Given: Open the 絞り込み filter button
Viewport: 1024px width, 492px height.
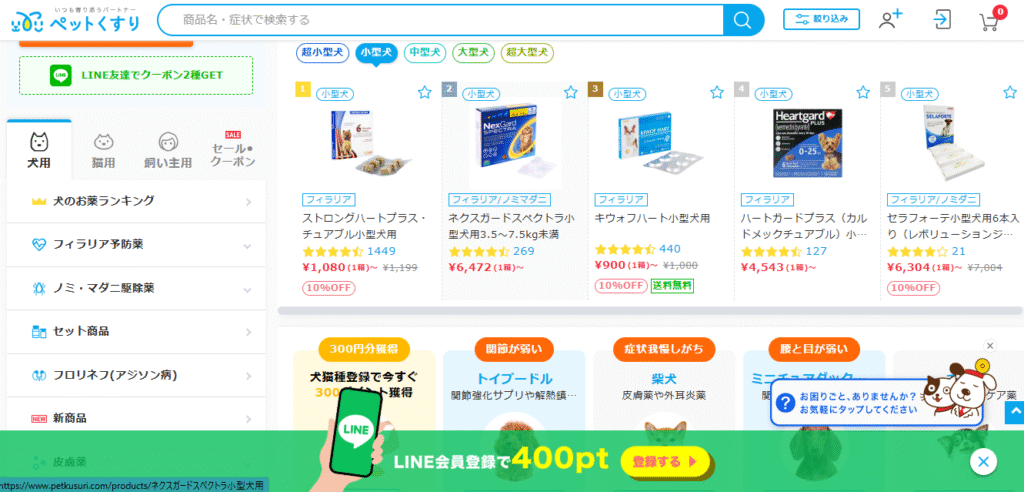Looking at the screenshot, I should coord(822,20).
